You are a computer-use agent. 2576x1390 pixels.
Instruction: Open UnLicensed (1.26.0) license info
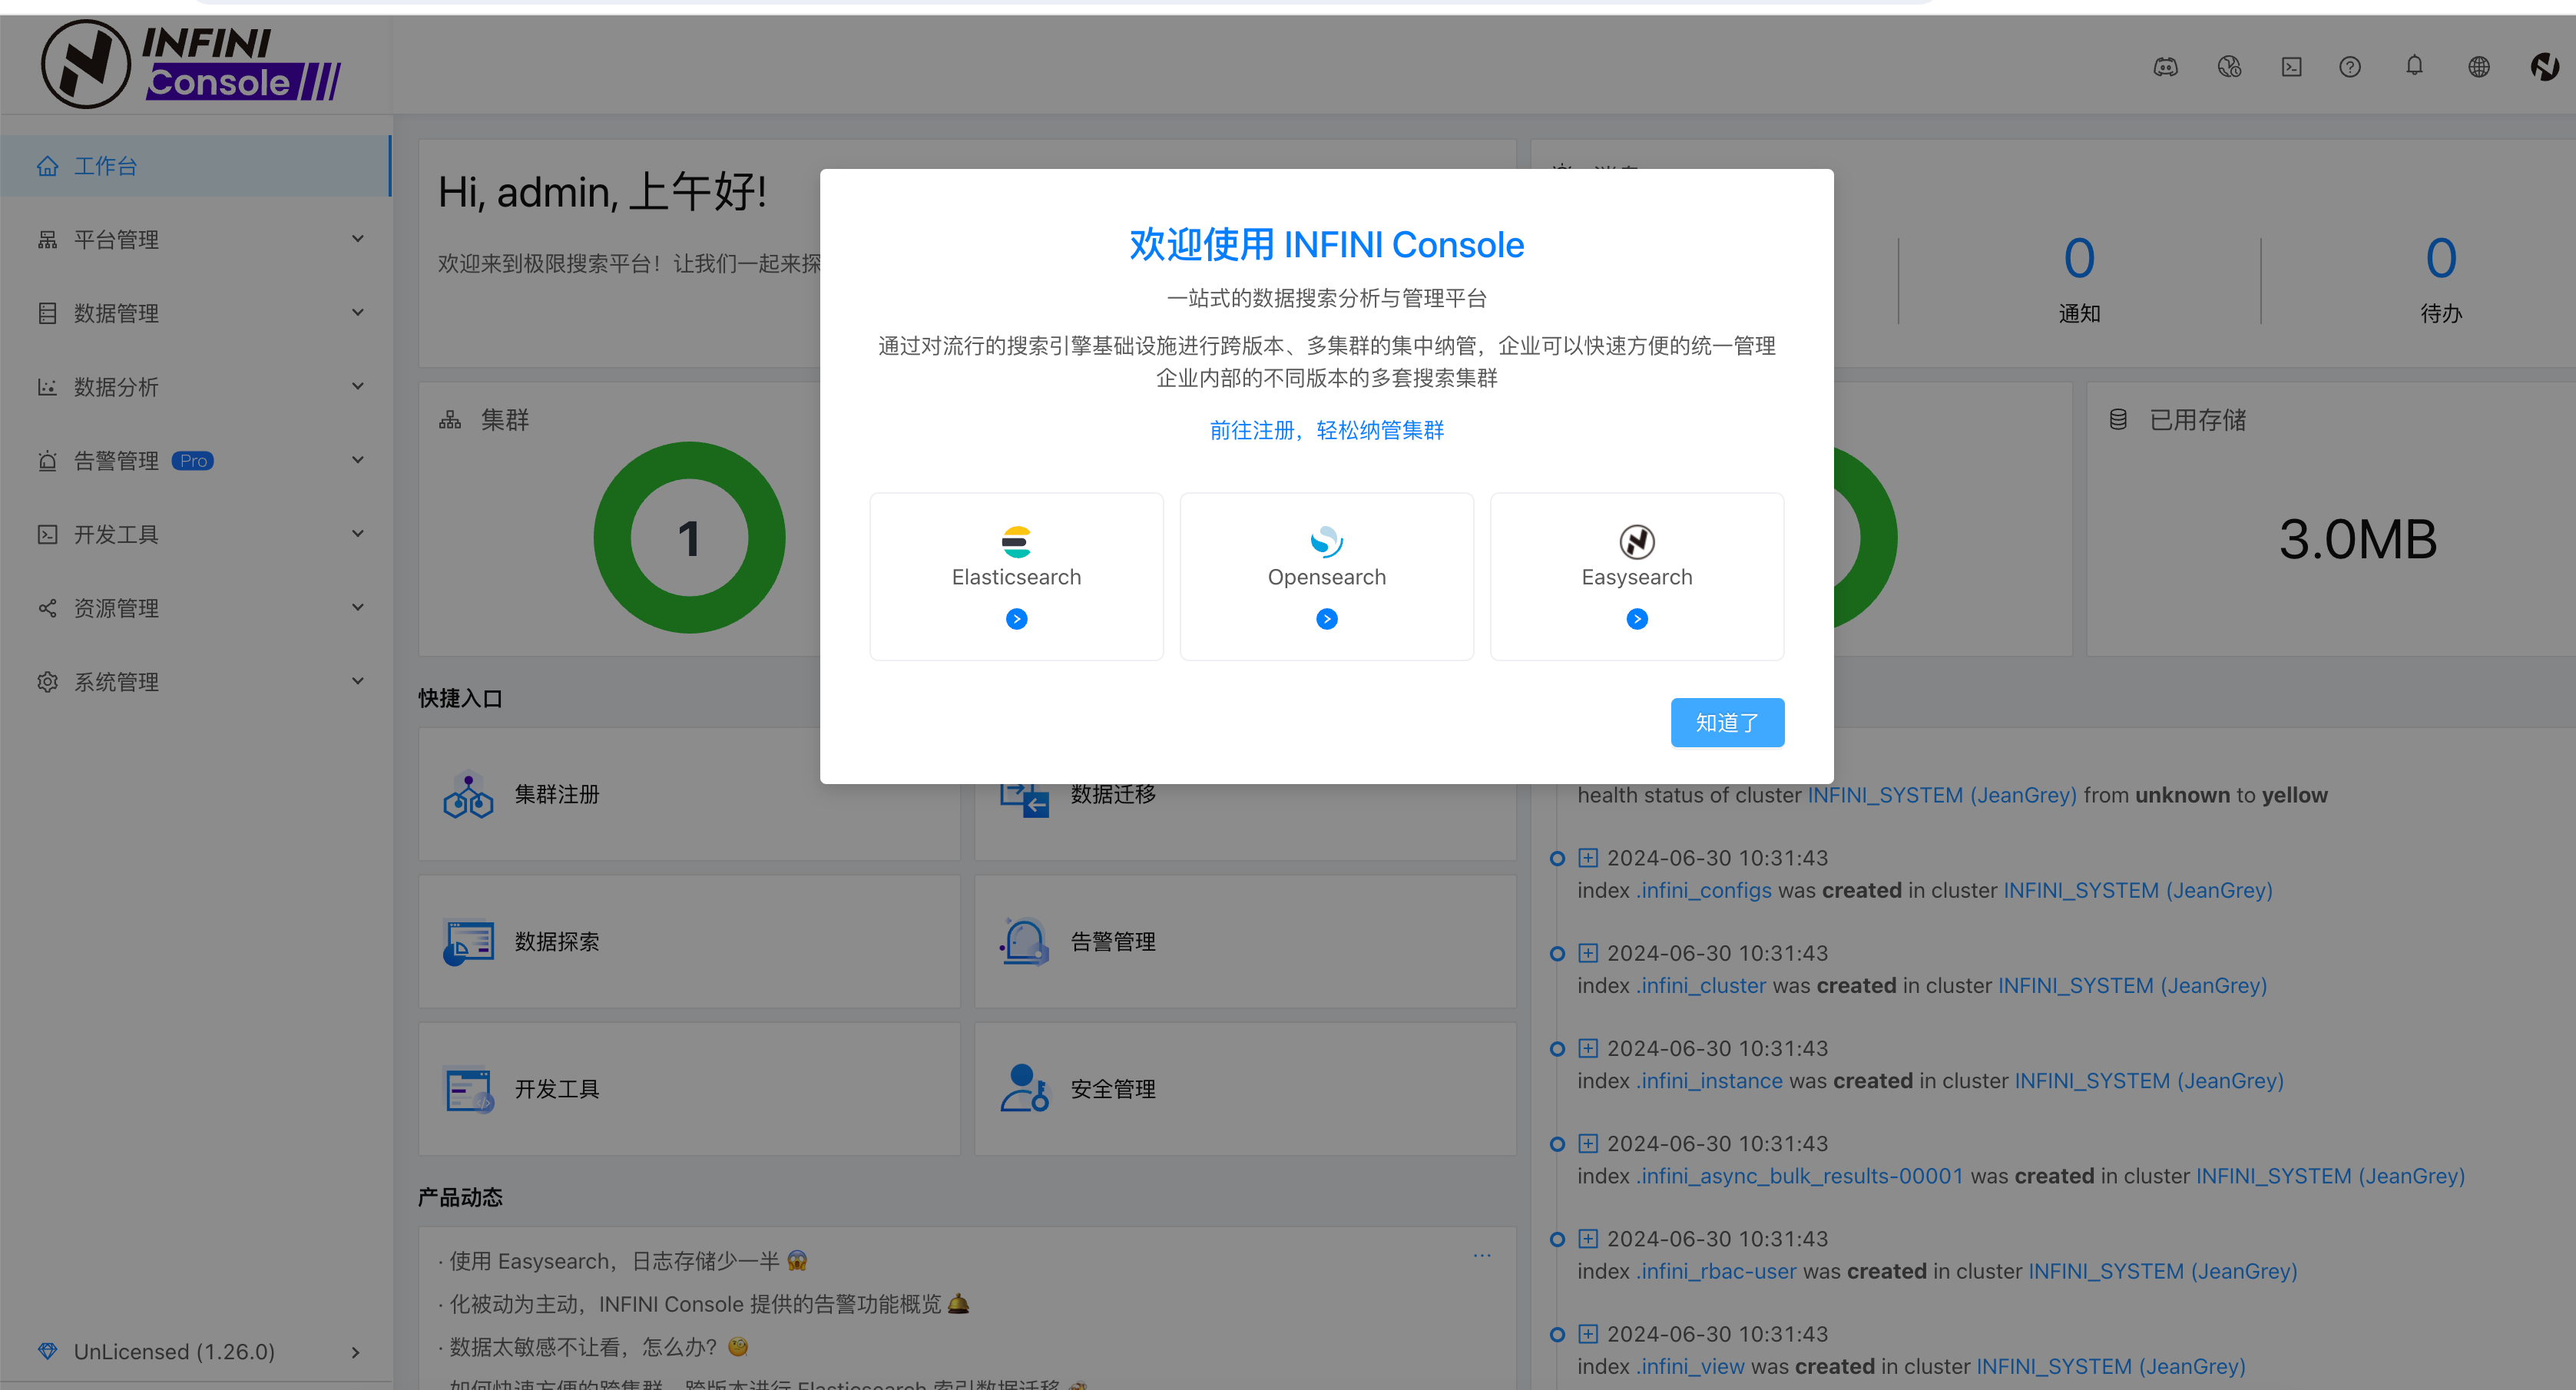click(x=197, y=1351)
